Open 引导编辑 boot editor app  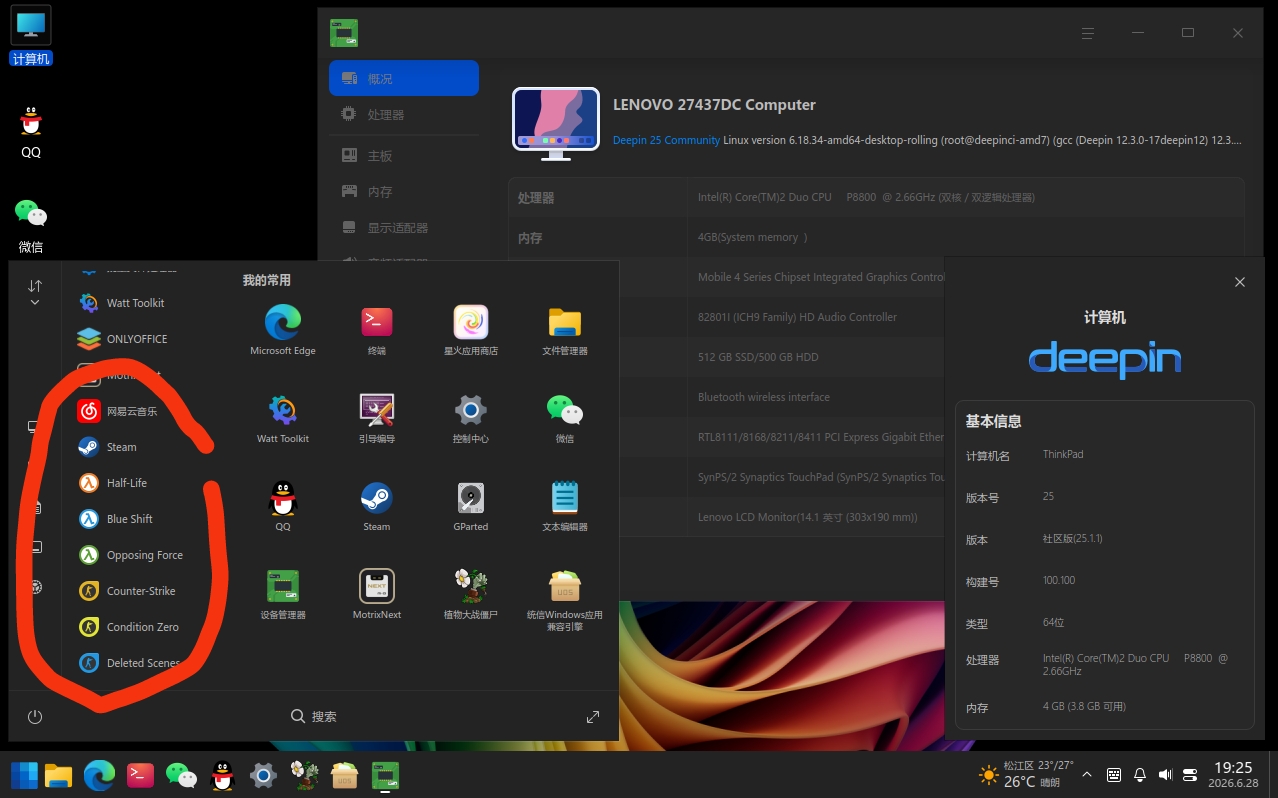[x=377, y=418]
